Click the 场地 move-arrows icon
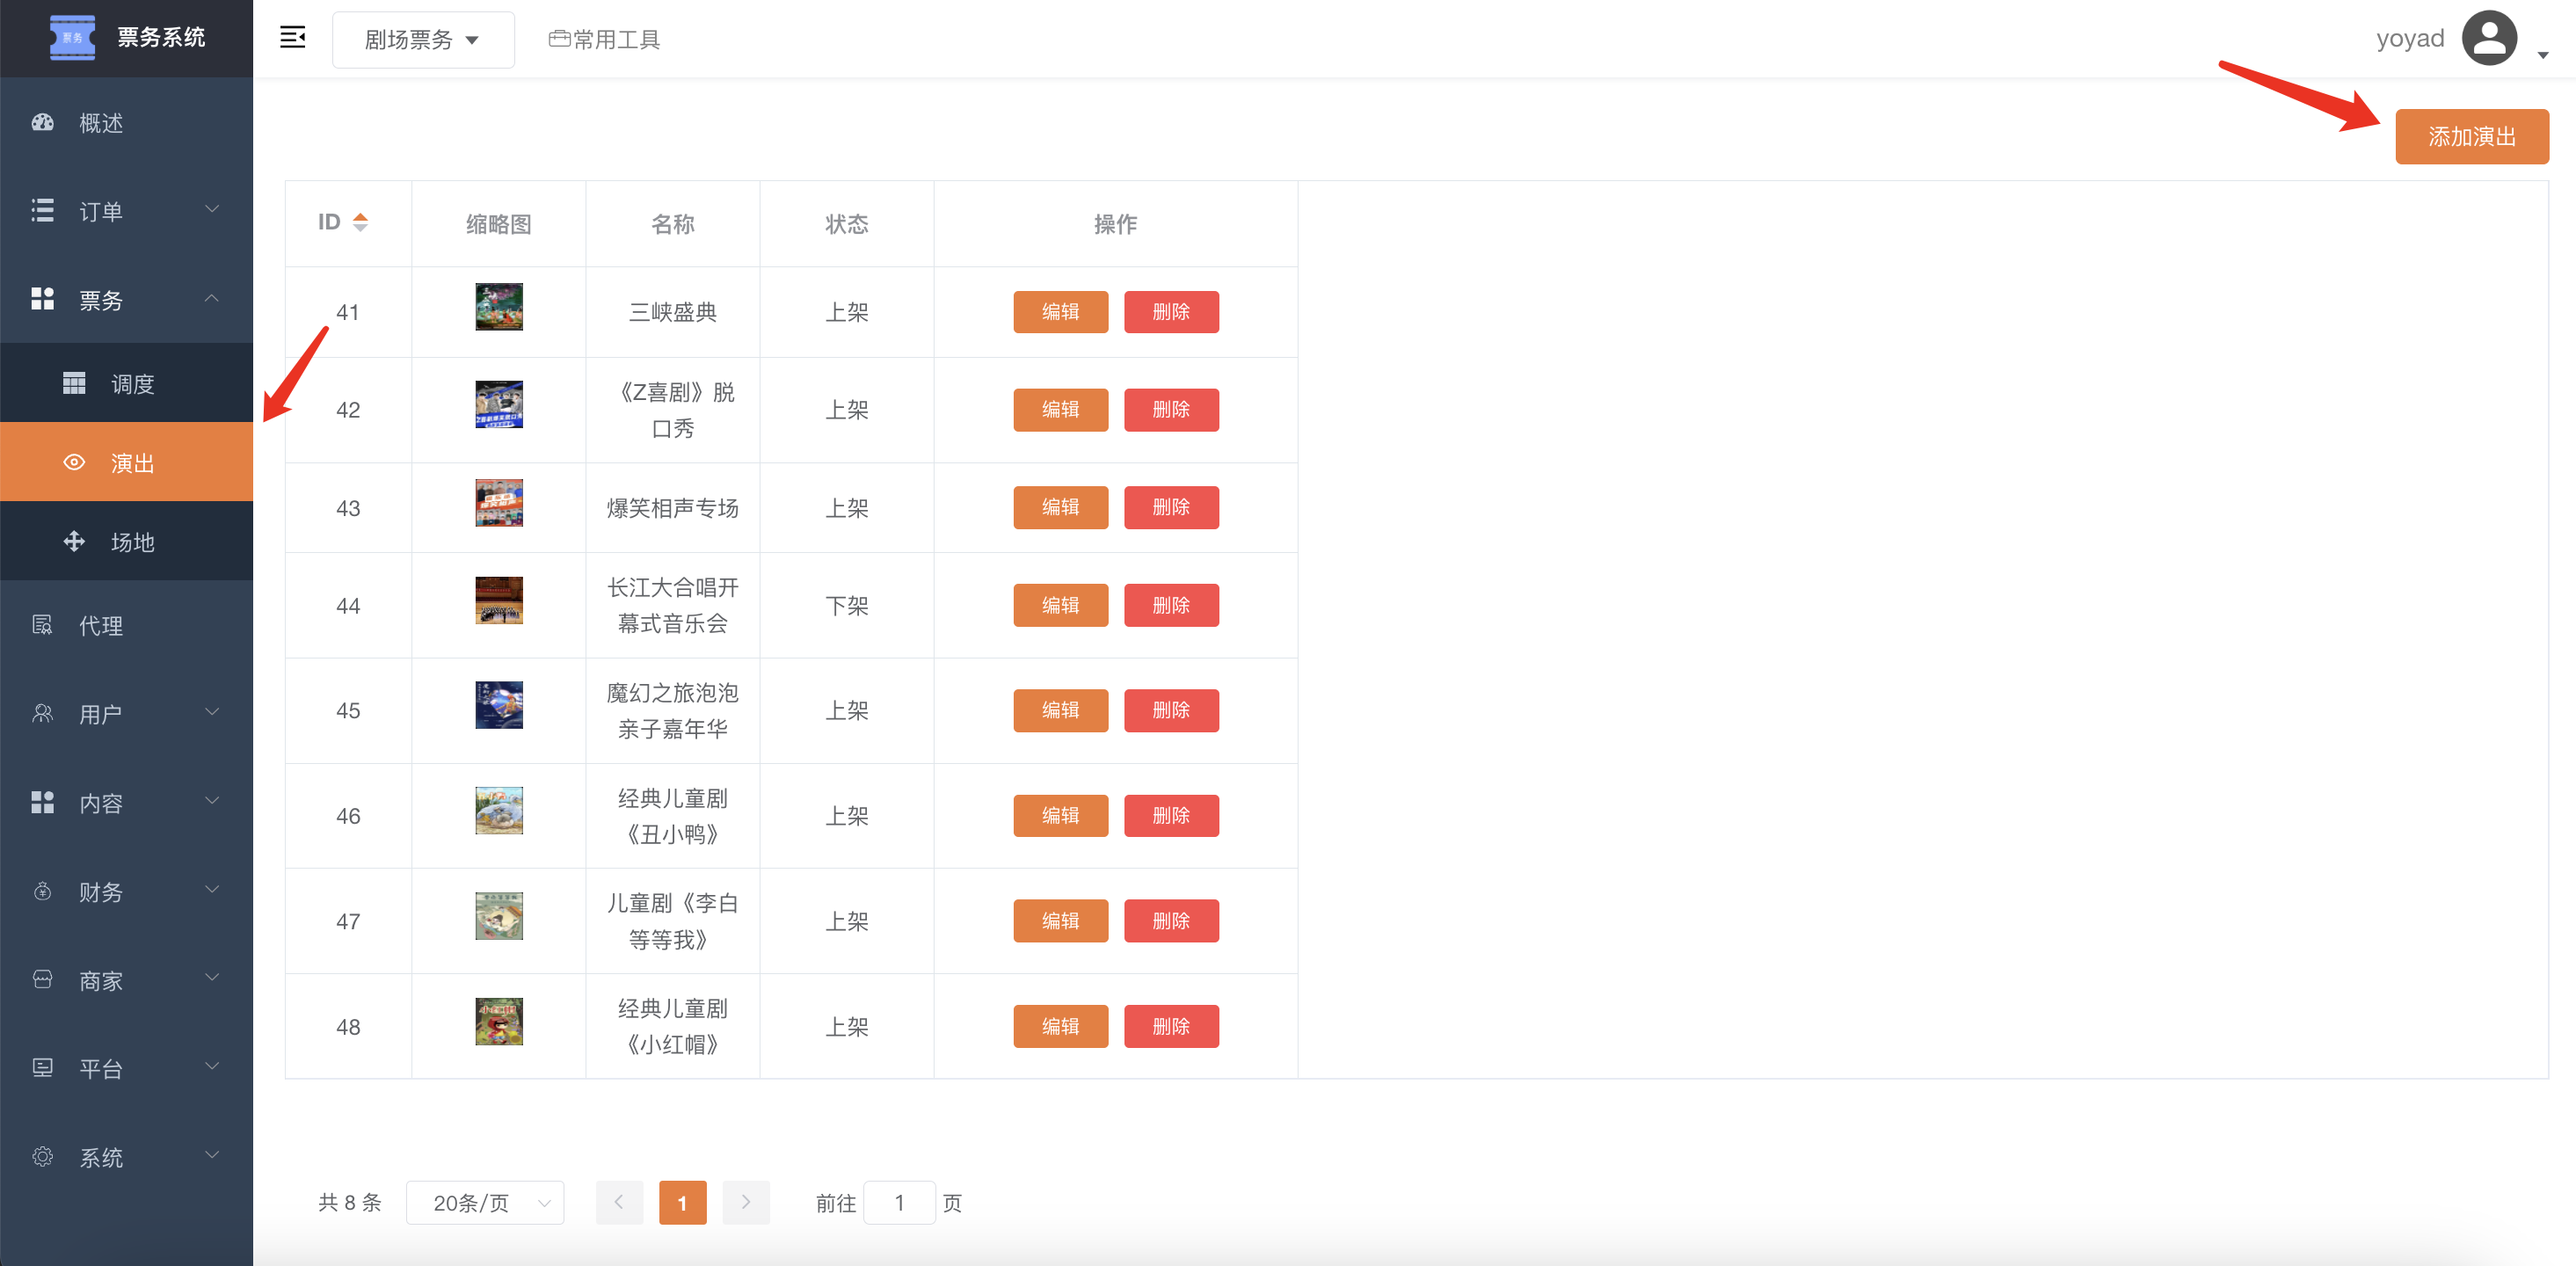This screenshot has height=1266, width=2576. coord(74,541)
